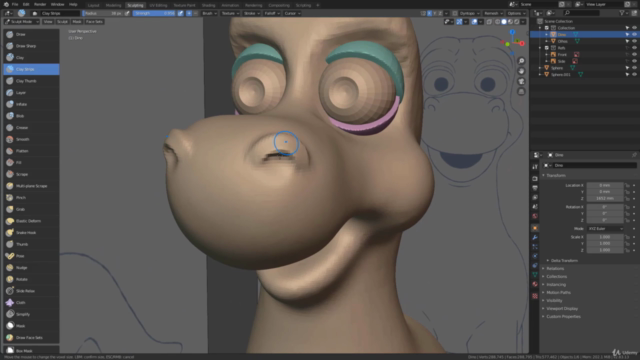The image size is (640, 360).
Task: Open the Remesh dropdown
Action: 493,13
